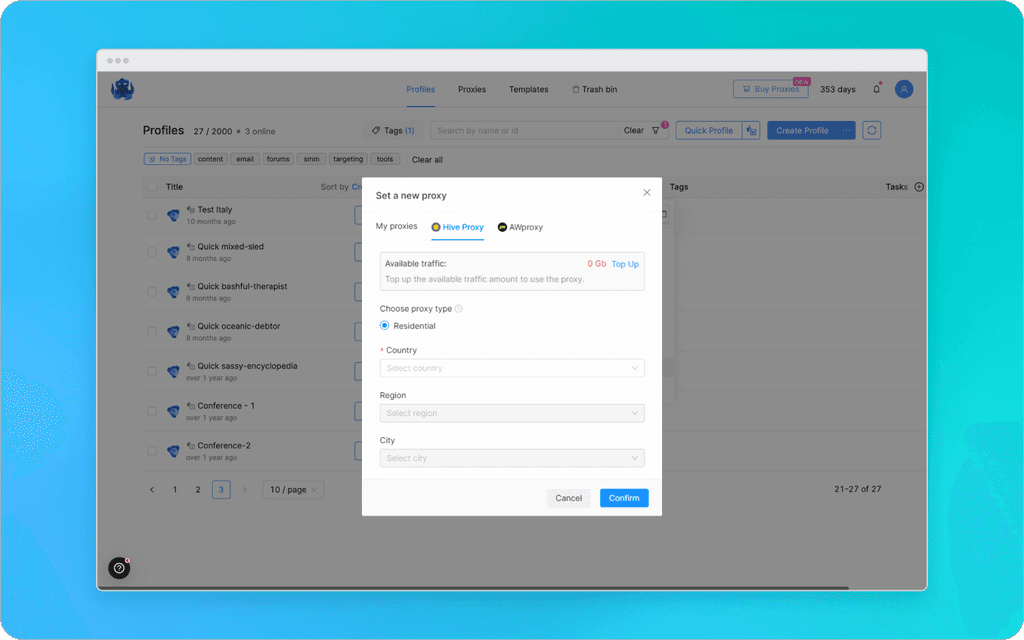The width and height of the screenshot is (1024, 640).
Task: Click the Top Up link
Action: click(625, 264)
